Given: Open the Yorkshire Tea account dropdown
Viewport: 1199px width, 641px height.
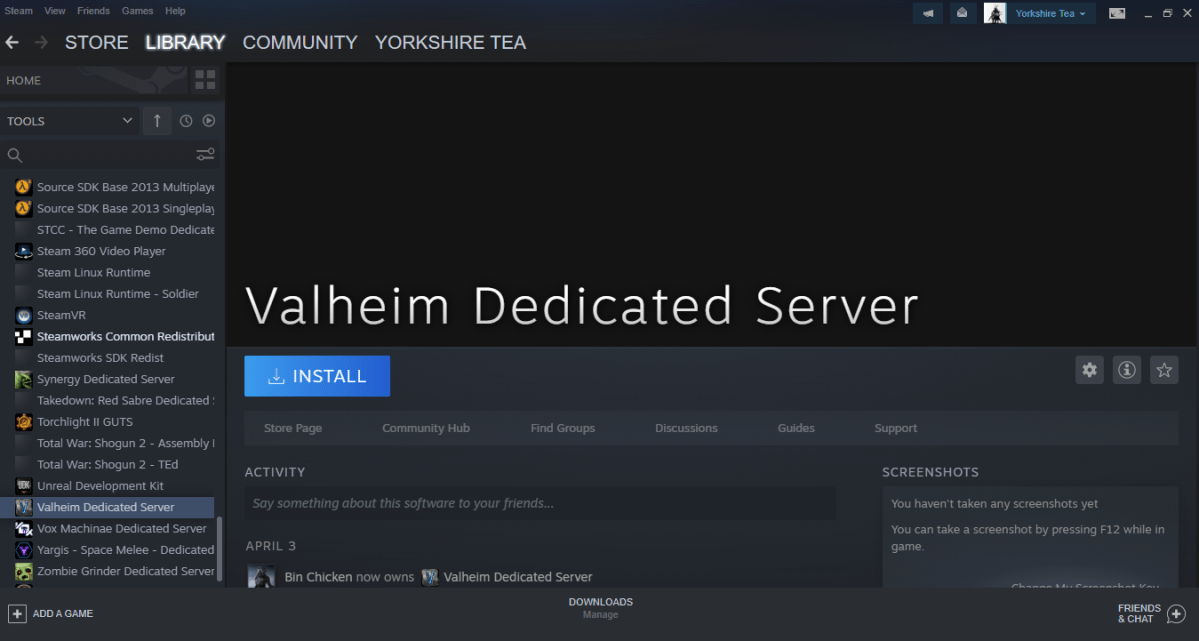Looking at the screenshot, I should coord(1050,13).
